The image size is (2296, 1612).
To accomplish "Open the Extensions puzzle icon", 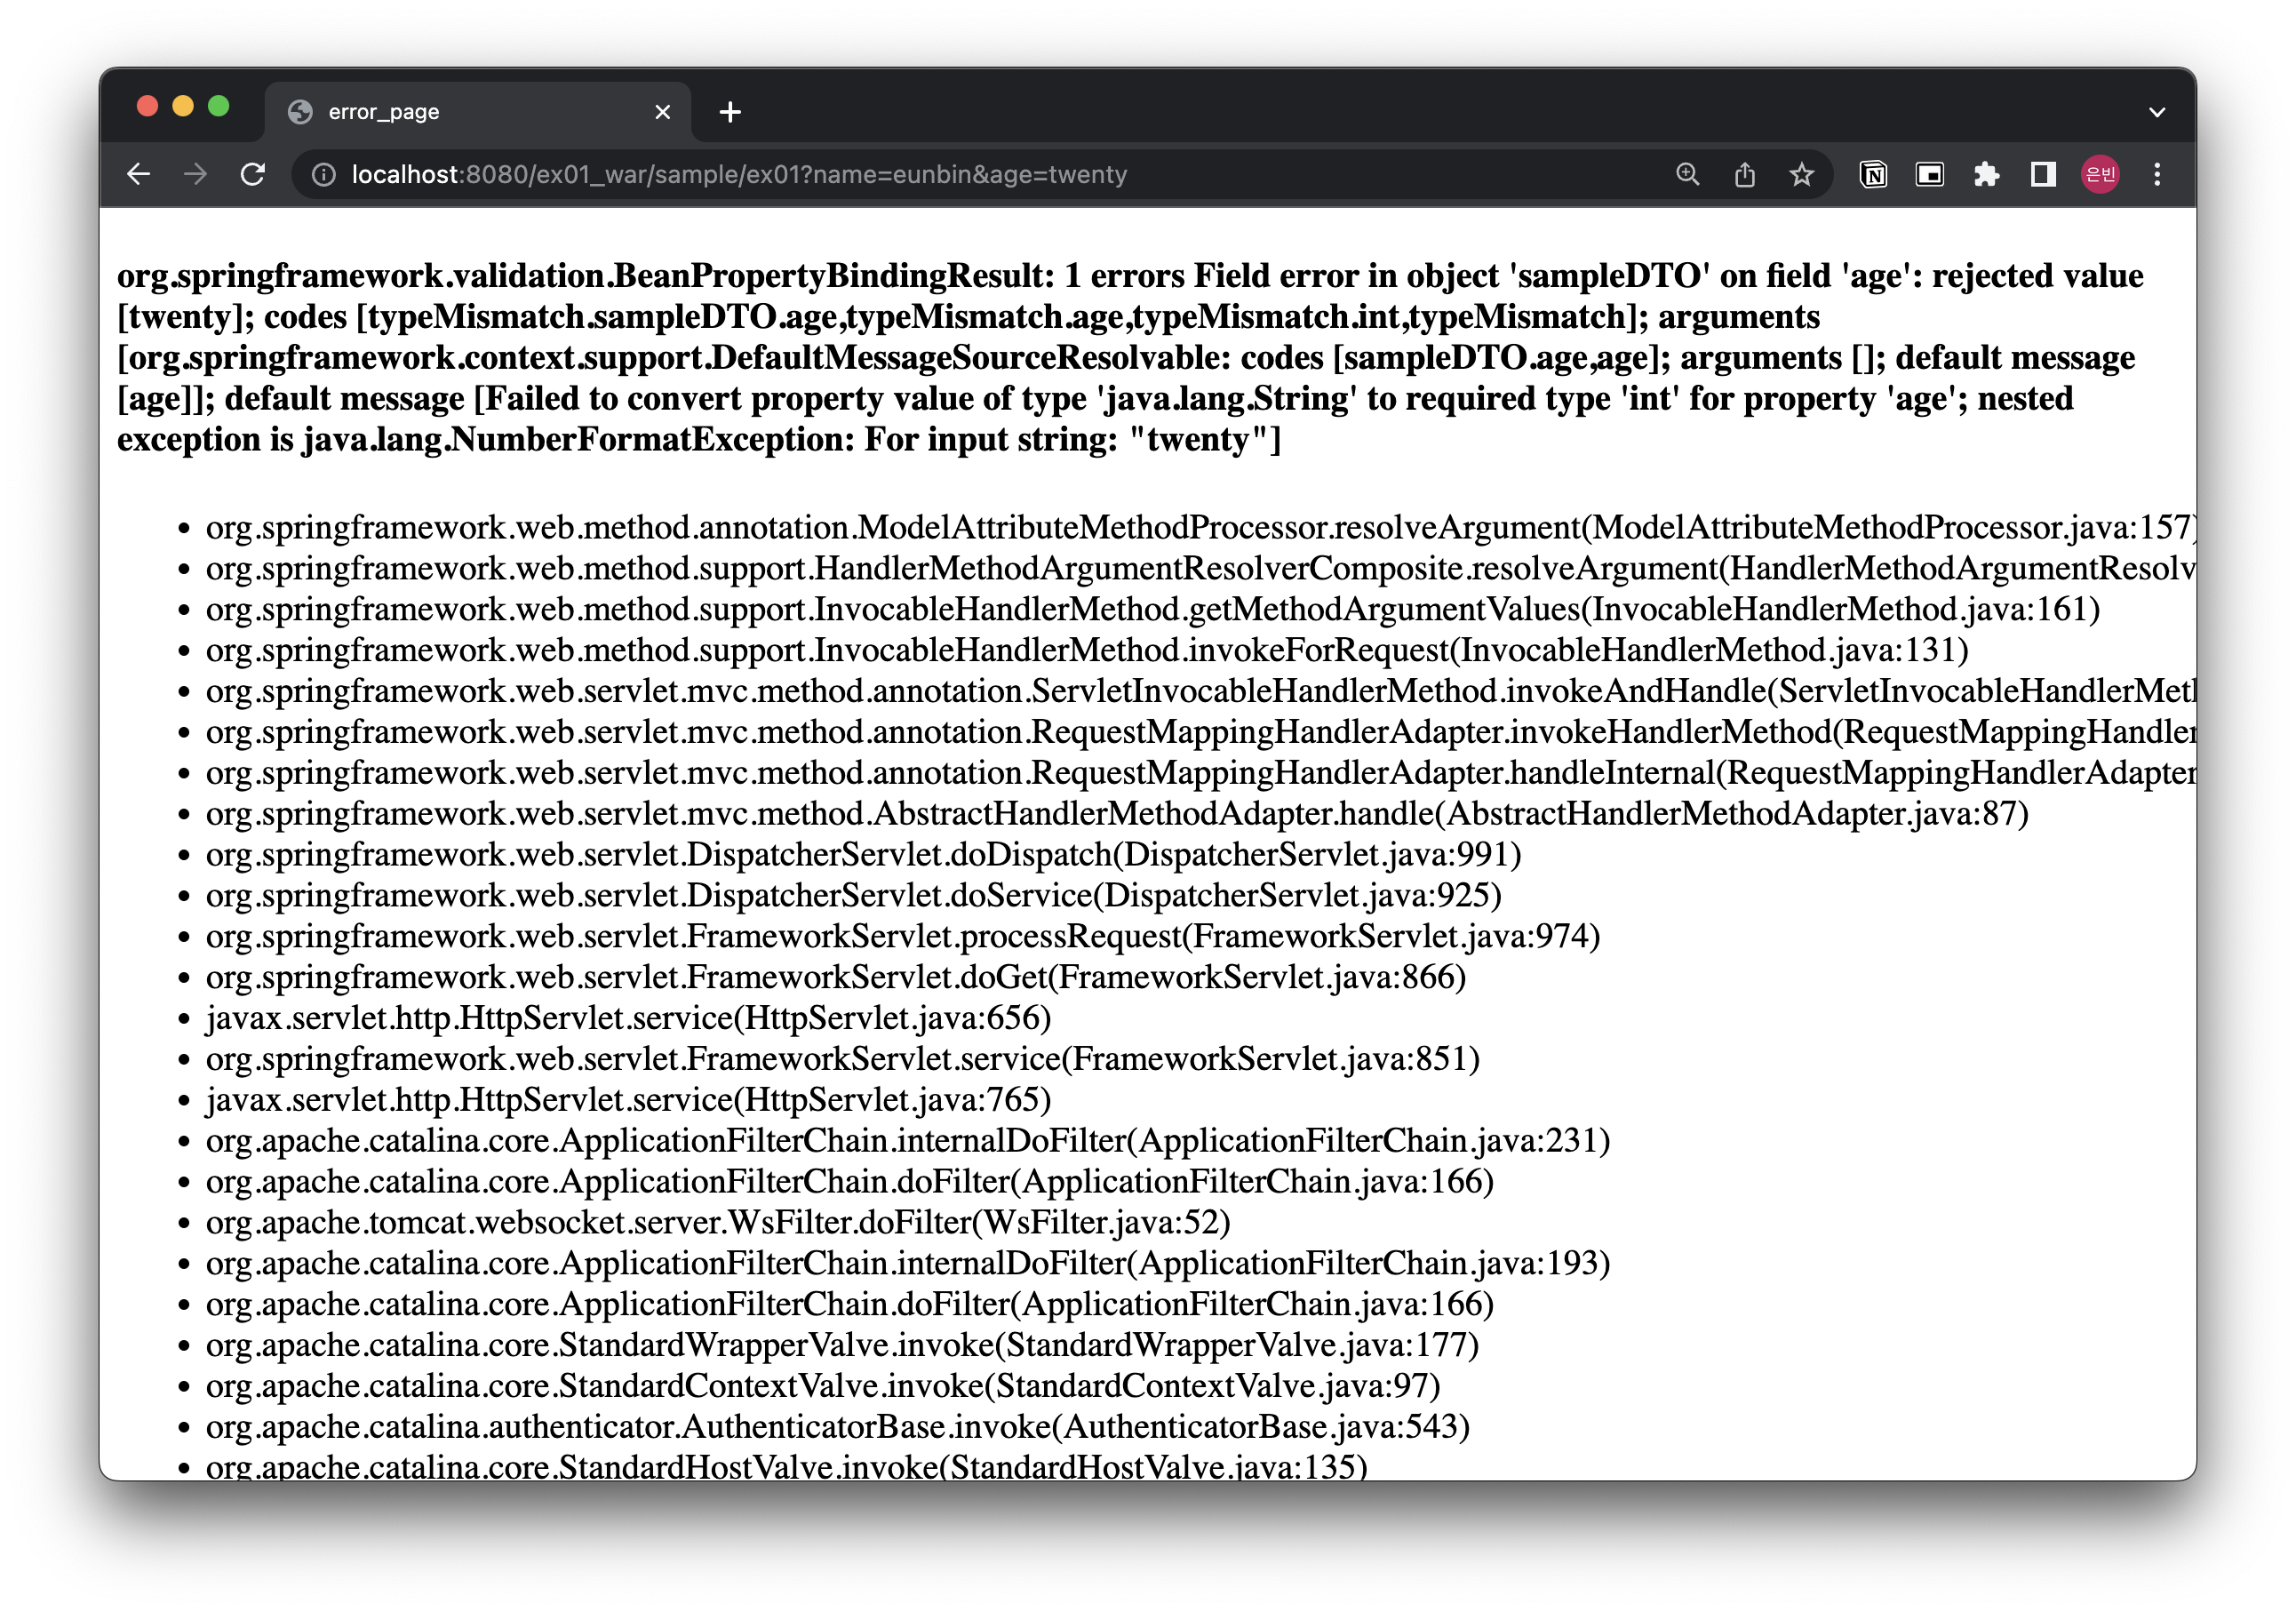I will tap(1986, 175).
